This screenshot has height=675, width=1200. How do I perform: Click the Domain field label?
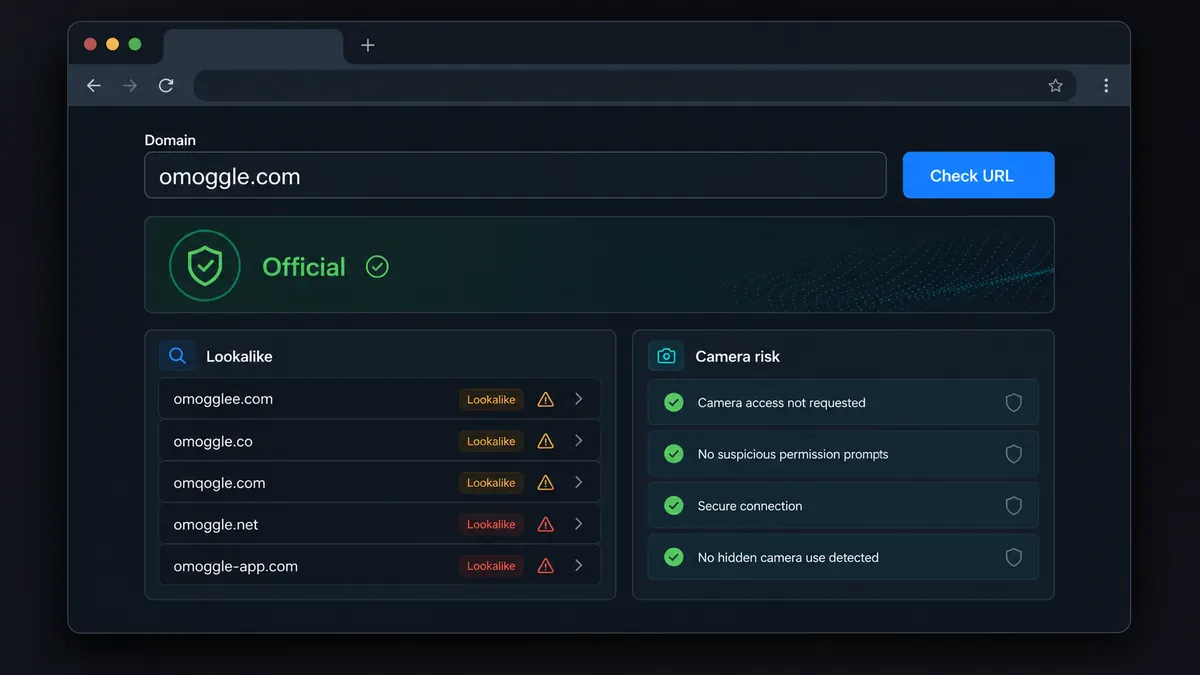coord(170,140)
